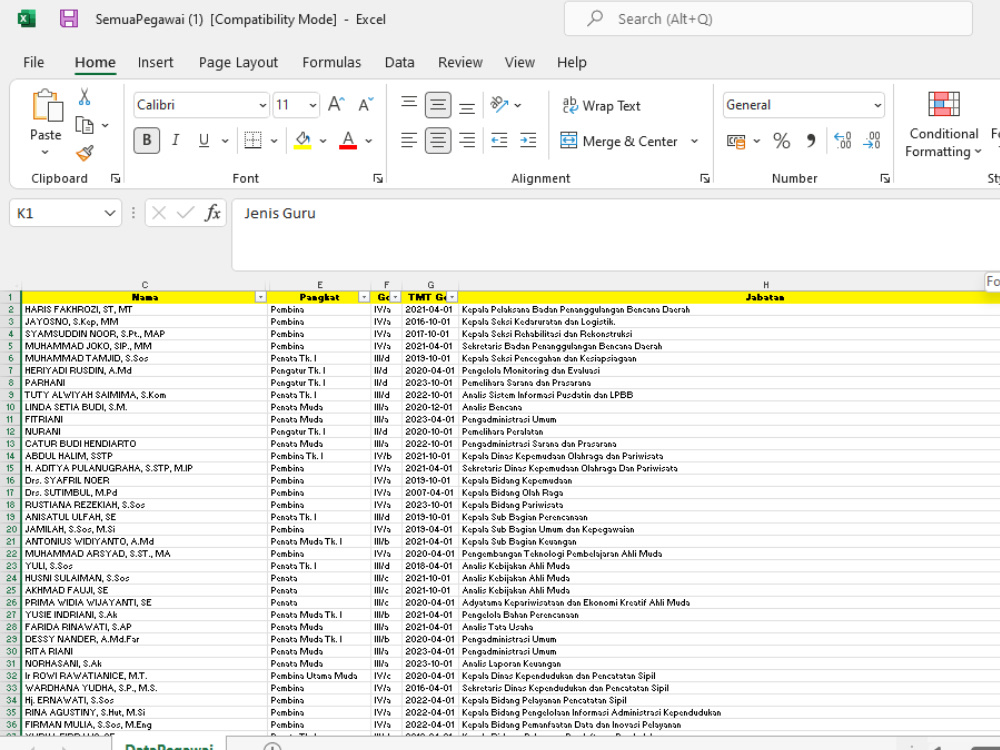
Task: Open the Paste options dropdown arrow
Action: (45, 152)
